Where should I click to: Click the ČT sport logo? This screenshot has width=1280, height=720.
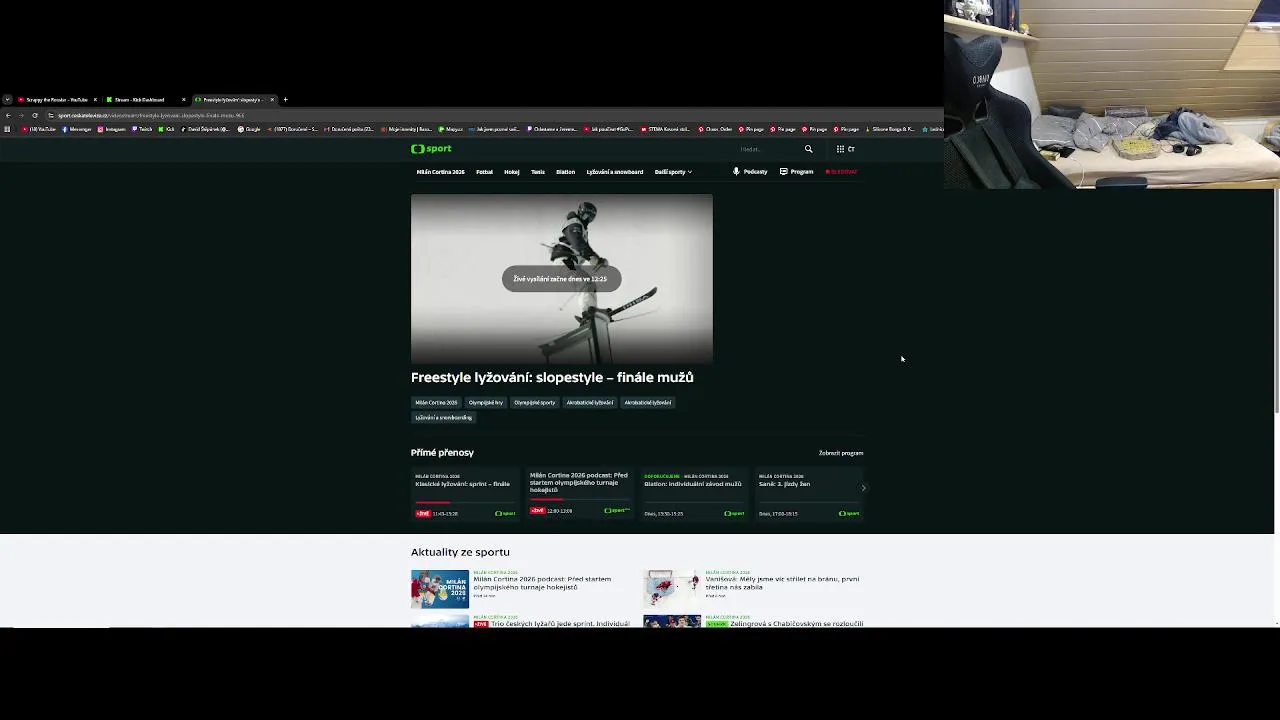[x=431, y=149]
